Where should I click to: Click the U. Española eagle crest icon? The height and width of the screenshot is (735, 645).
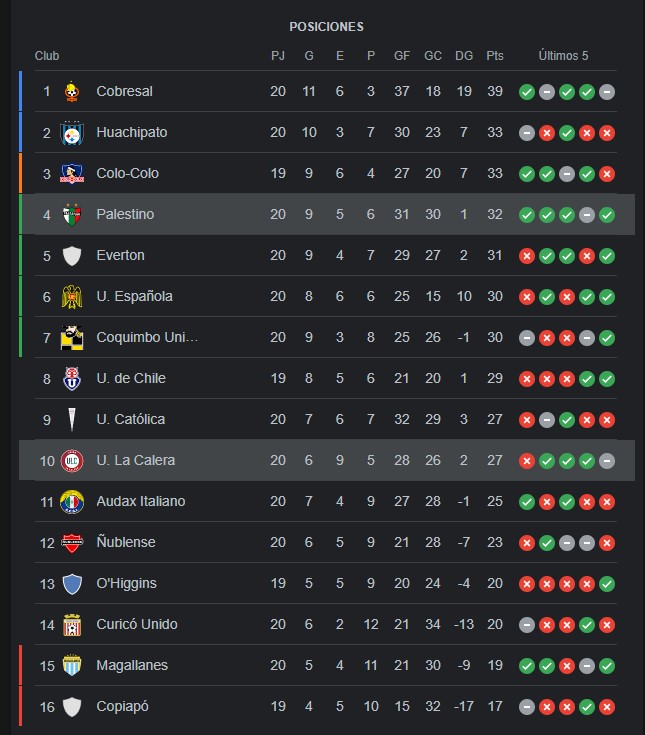pyautogui.click(x=72, y=297)
